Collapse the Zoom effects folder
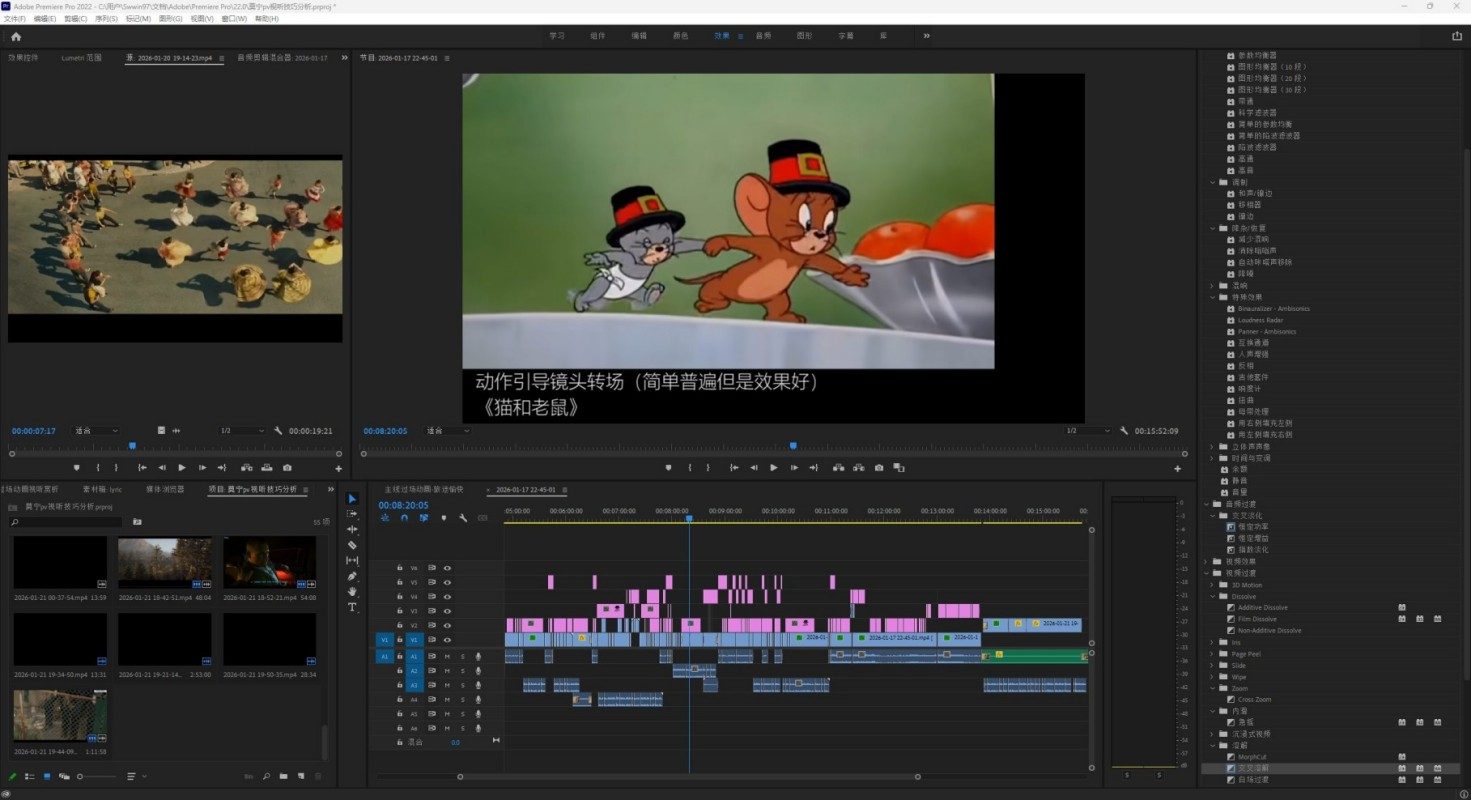This screenshot has height=800, width=1471. point(1213,688)
